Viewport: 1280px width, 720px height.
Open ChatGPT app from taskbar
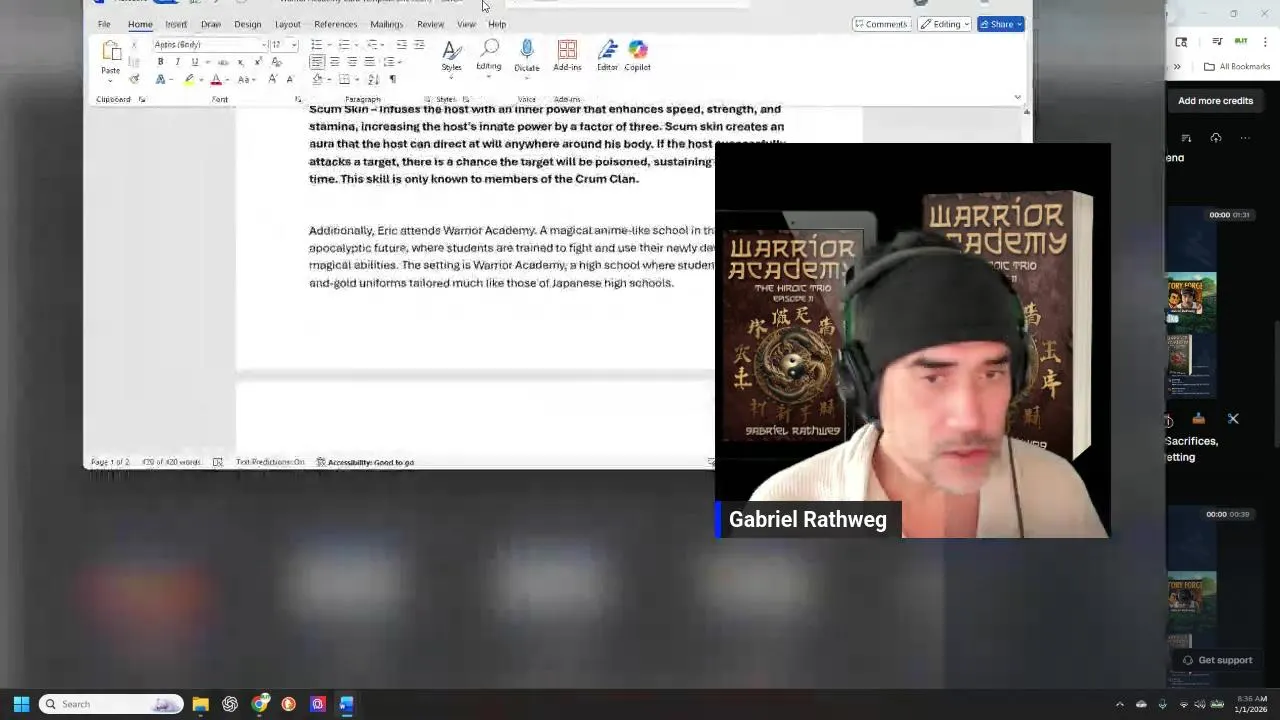click(x=230, y=704)
